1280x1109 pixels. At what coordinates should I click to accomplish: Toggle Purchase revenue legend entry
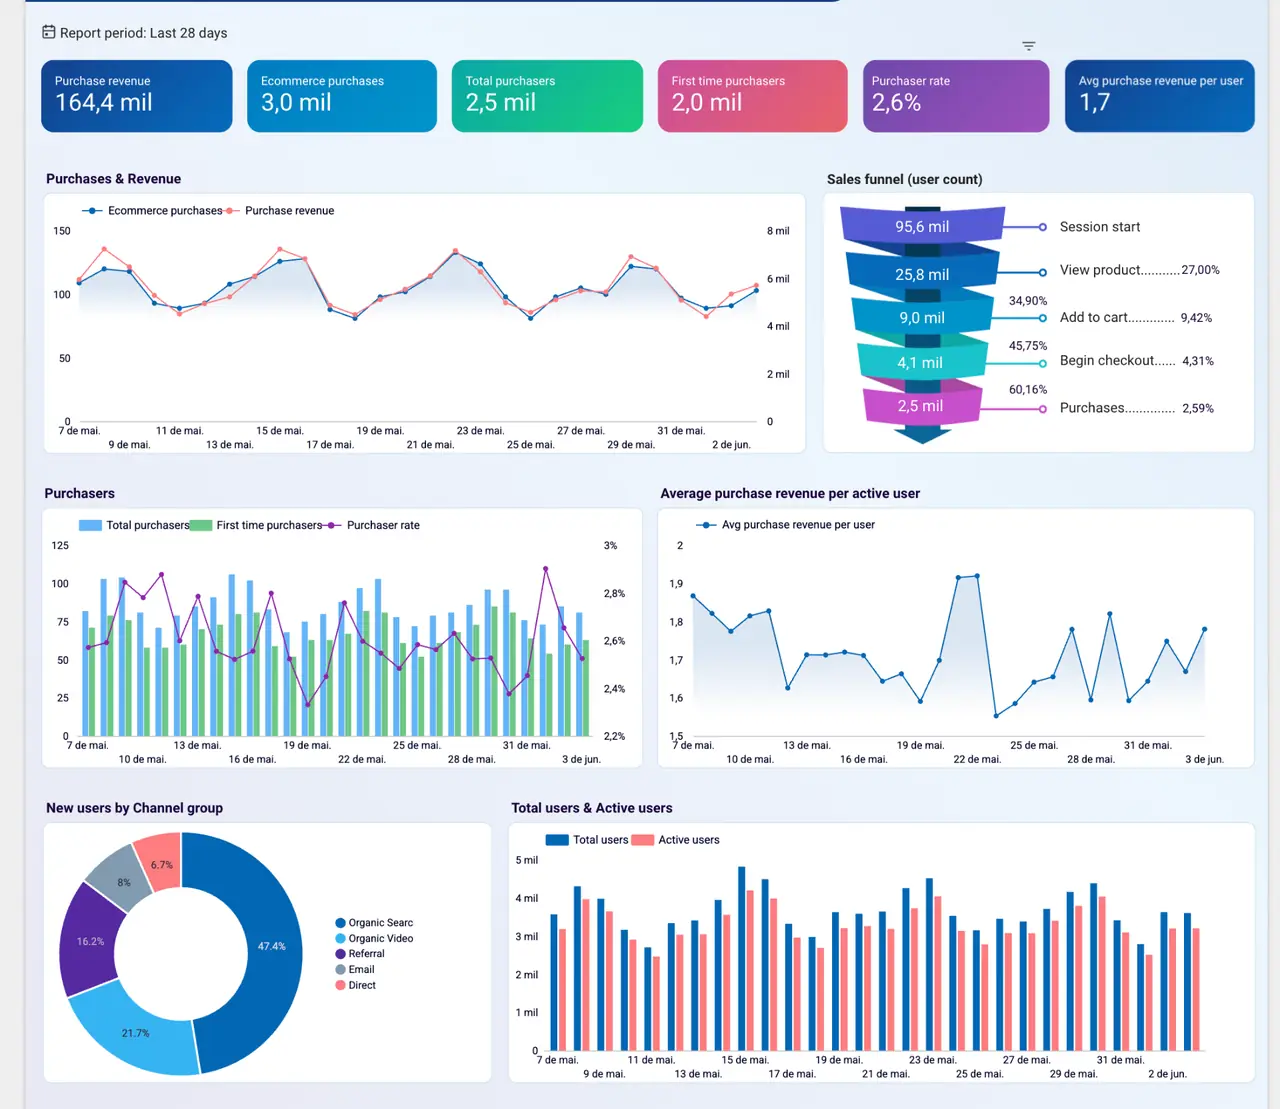click(281, 211)
